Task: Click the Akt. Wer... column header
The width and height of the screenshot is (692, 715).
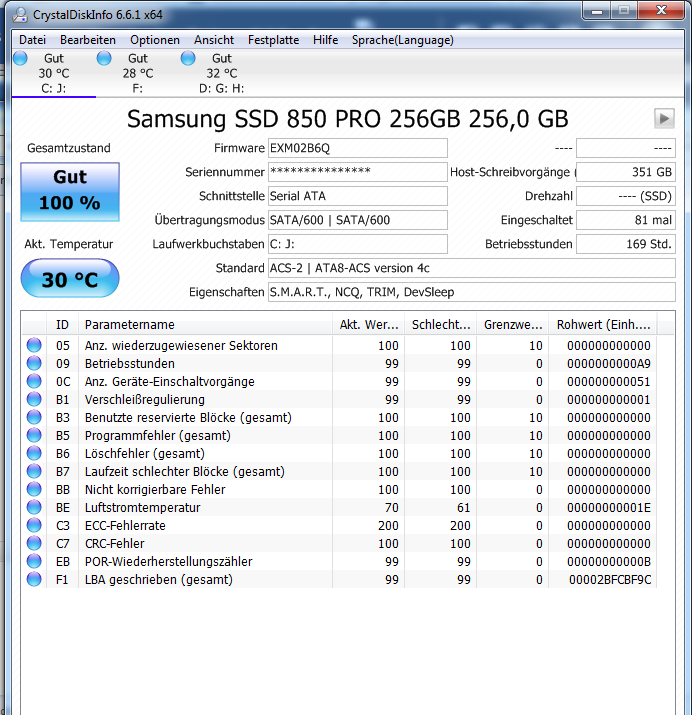Action: (369, 325)
